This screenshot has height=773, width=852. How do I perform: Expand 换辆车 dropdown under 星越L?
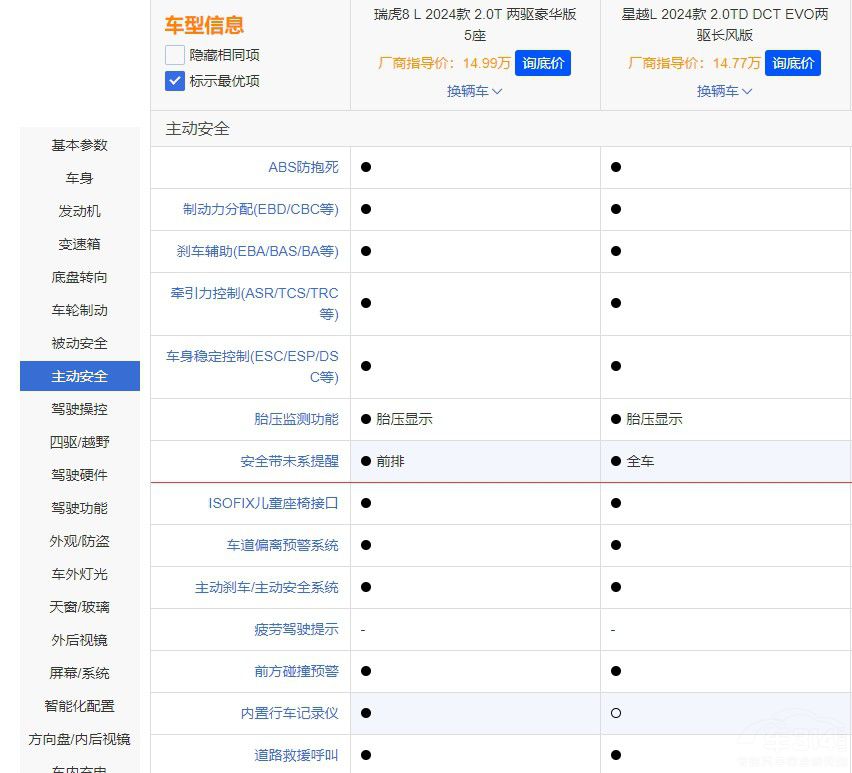point(724,91)
